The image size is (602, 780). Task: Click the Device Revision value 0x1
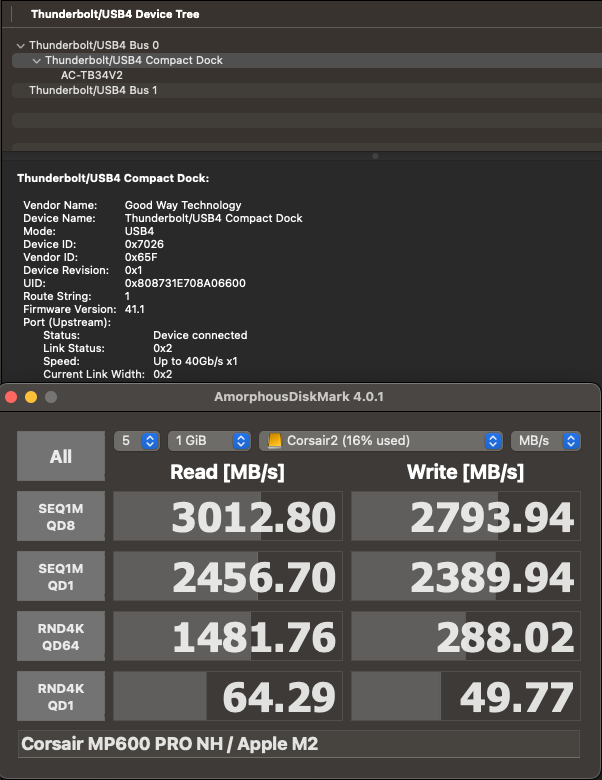tap(133, 270)
